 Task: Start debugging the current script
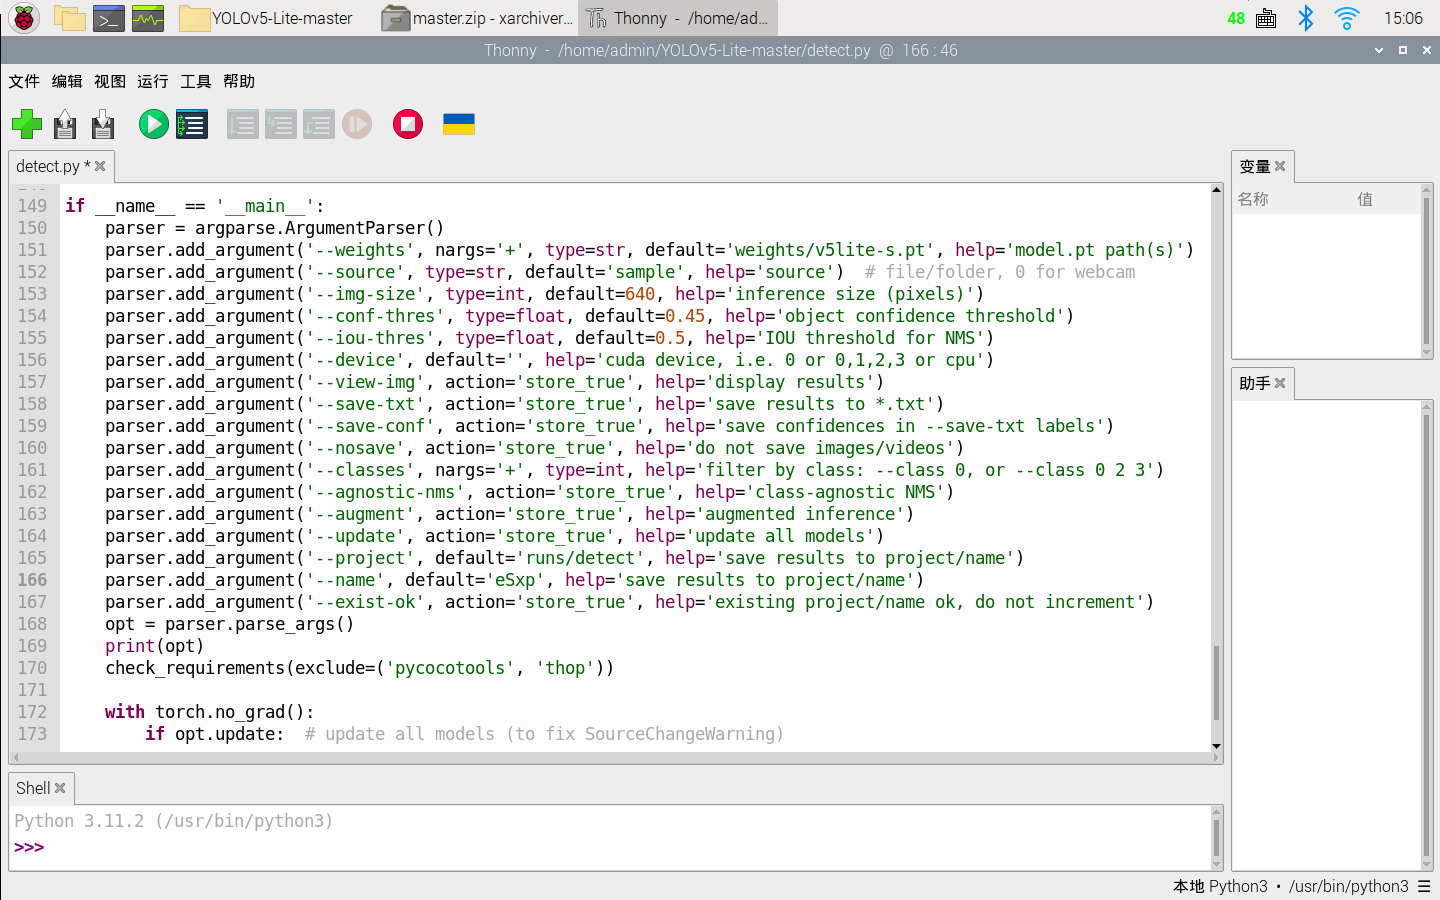(x=192, y=124)
